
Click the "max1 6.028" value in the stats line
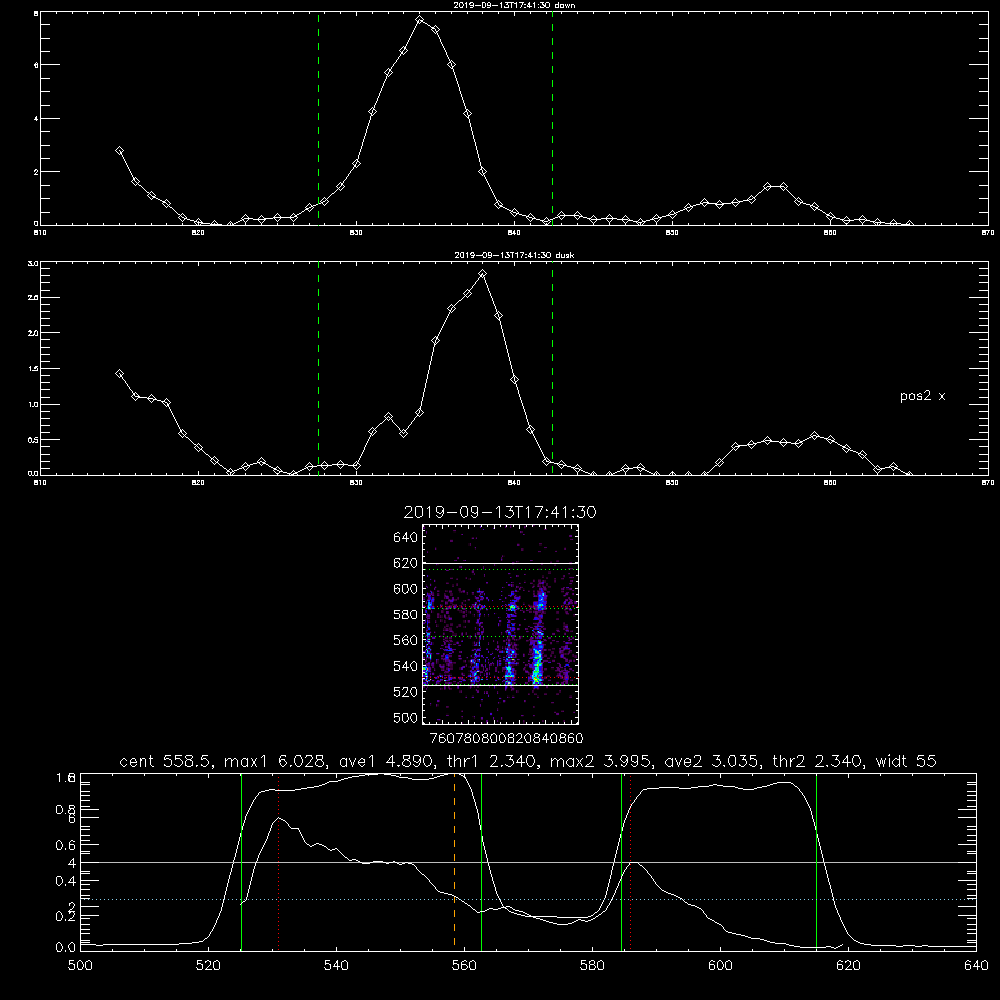[x=277, y=761]
